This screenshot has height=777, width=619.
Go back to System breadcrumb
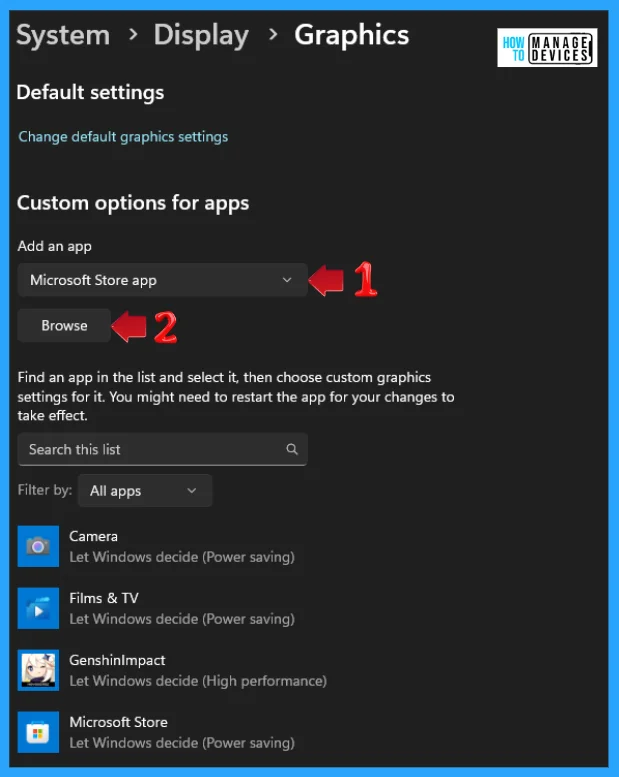pyautogui.click(x=63, y=35)
